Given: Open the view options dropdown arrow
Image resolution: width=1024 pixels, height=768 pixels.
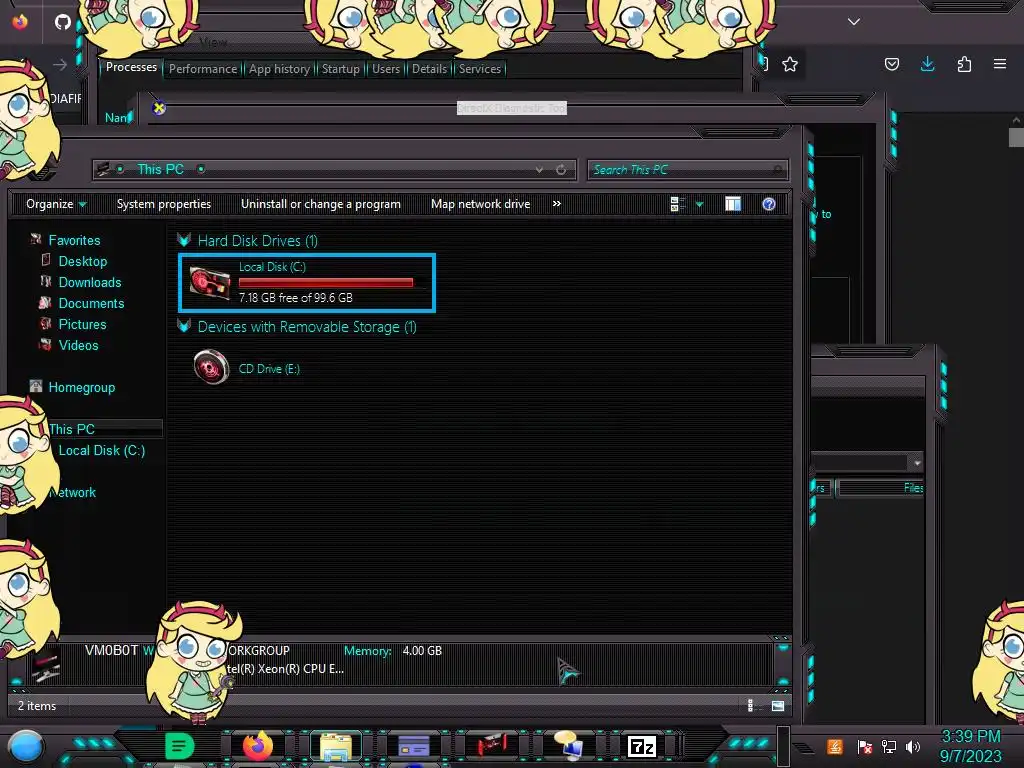Looking at the screenshot, I should coord(699,204).
